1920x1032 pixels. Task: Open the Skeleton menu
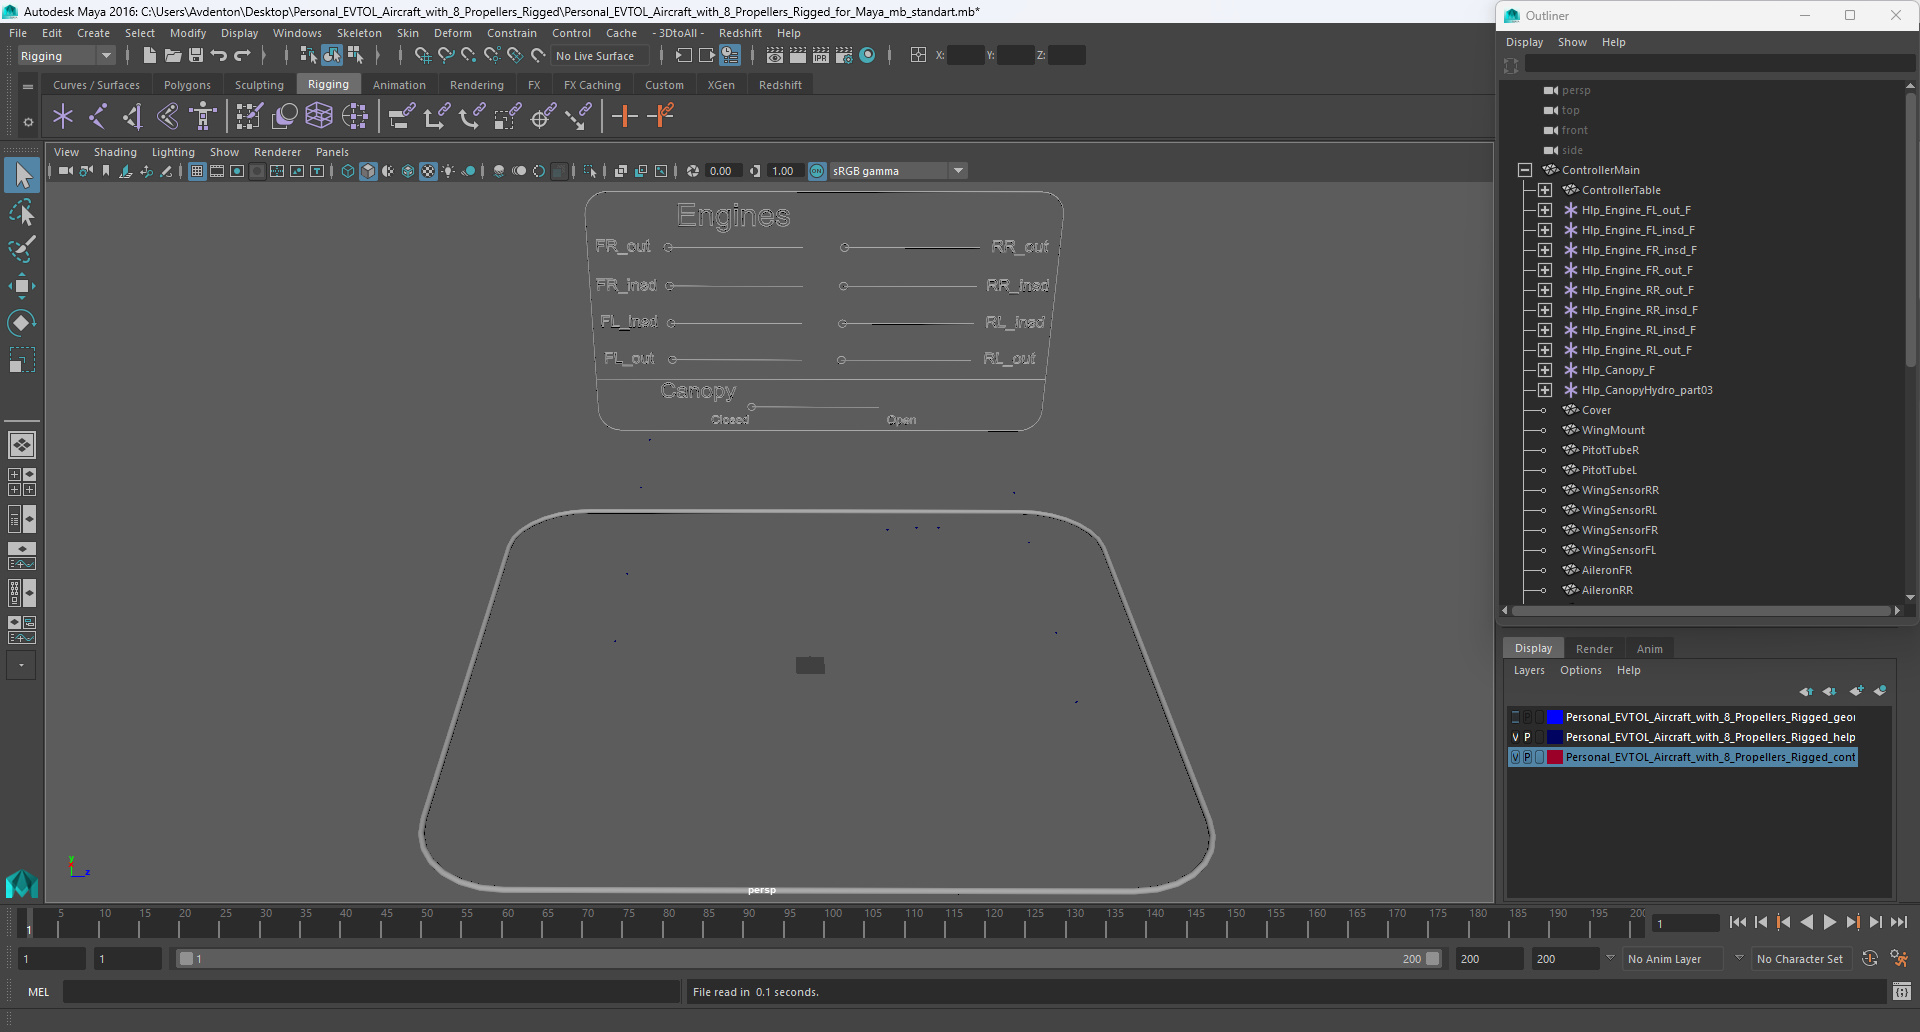tap(358, 33)
